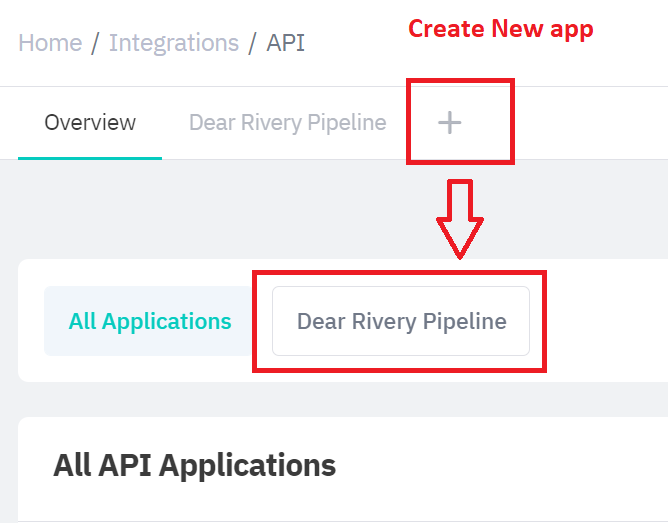Click the red downward arrow annotation
The width and height of the screenshot is (670, 532).
coord(459,216)
